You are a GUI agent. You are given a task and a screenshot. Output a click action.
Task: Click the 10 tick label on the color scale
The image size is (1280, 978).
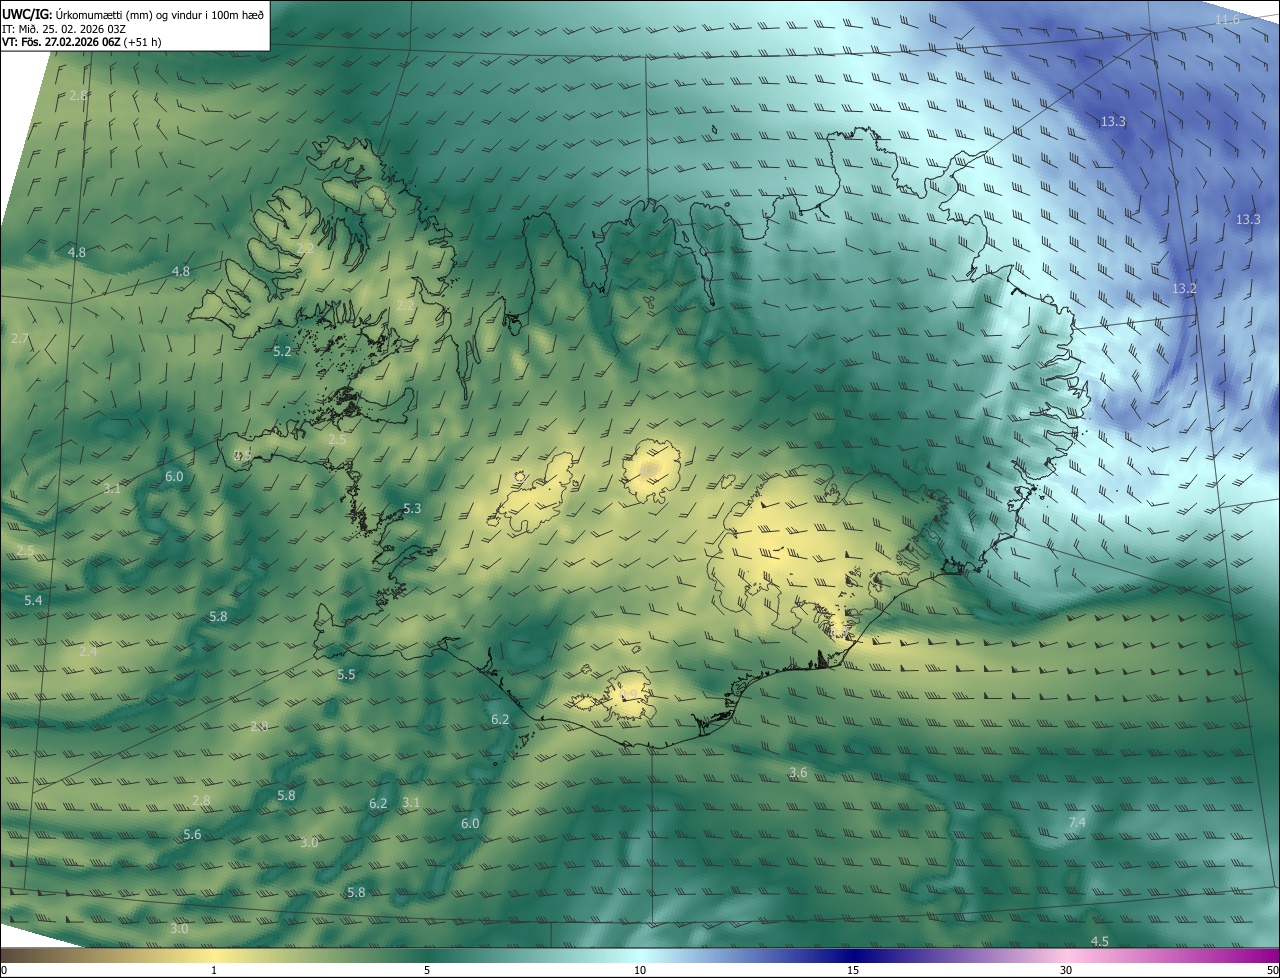click(x=640, y=970)
